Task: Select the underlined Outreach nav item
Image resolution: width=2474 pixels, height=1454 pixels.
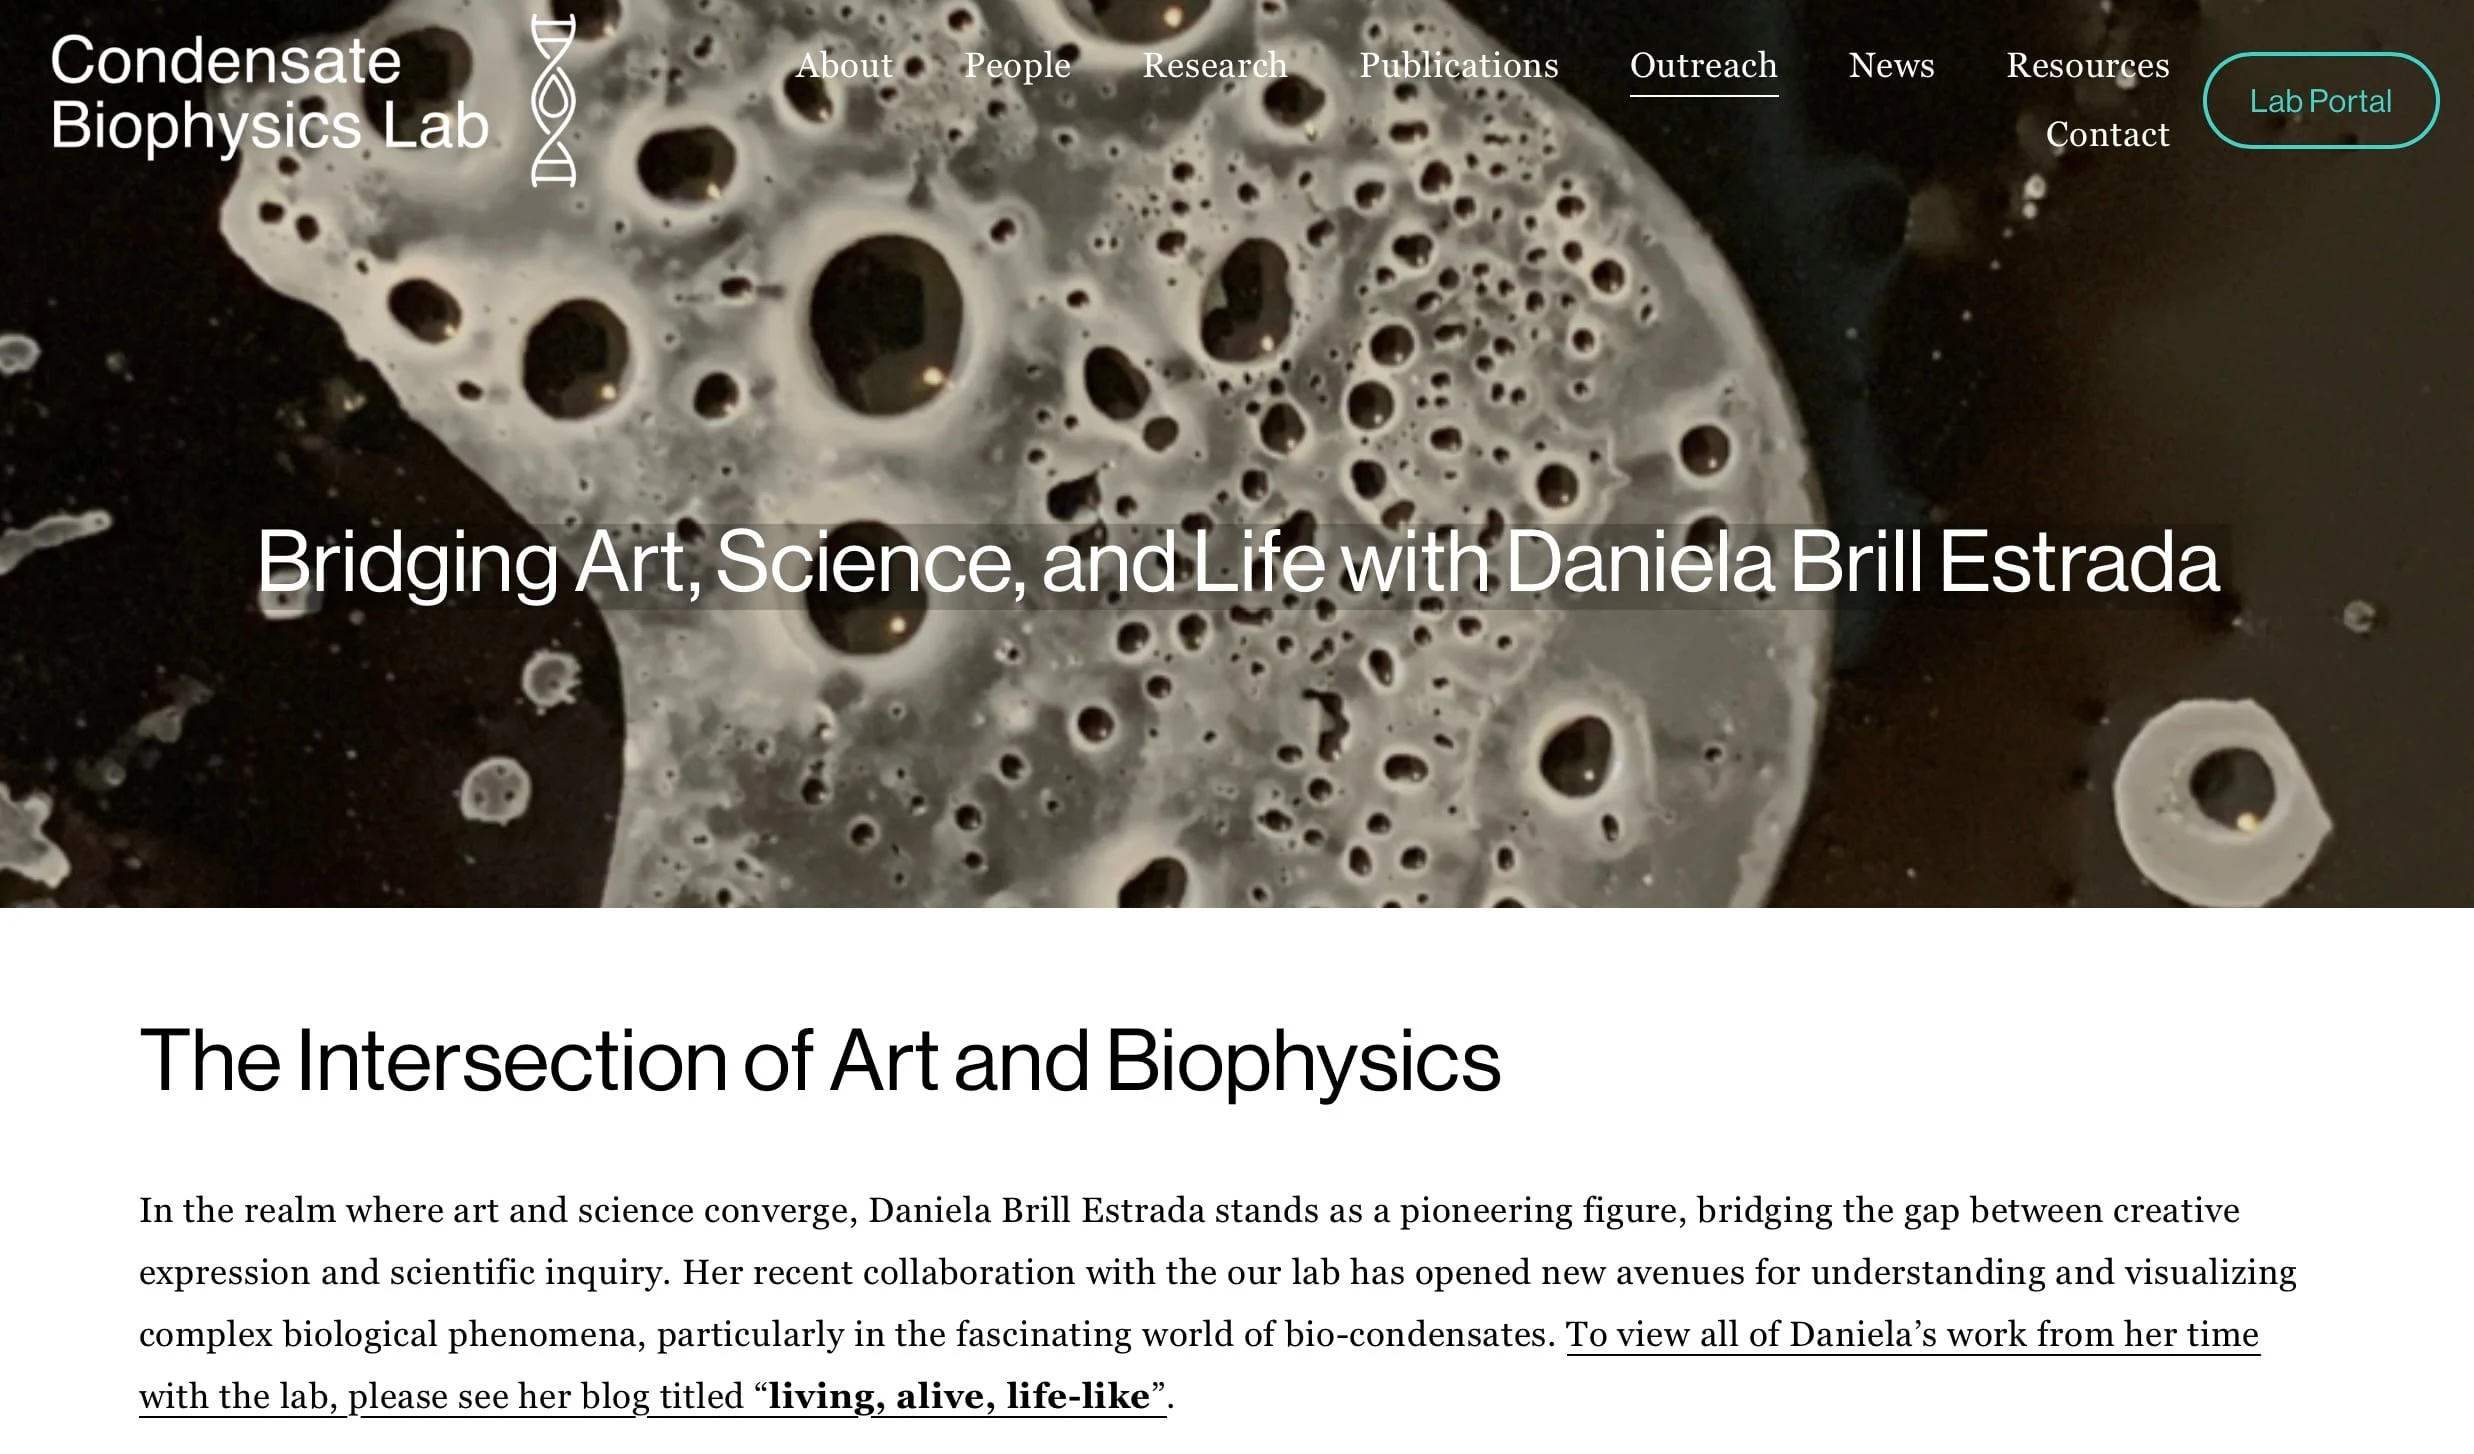Action: click(1703, 66)
